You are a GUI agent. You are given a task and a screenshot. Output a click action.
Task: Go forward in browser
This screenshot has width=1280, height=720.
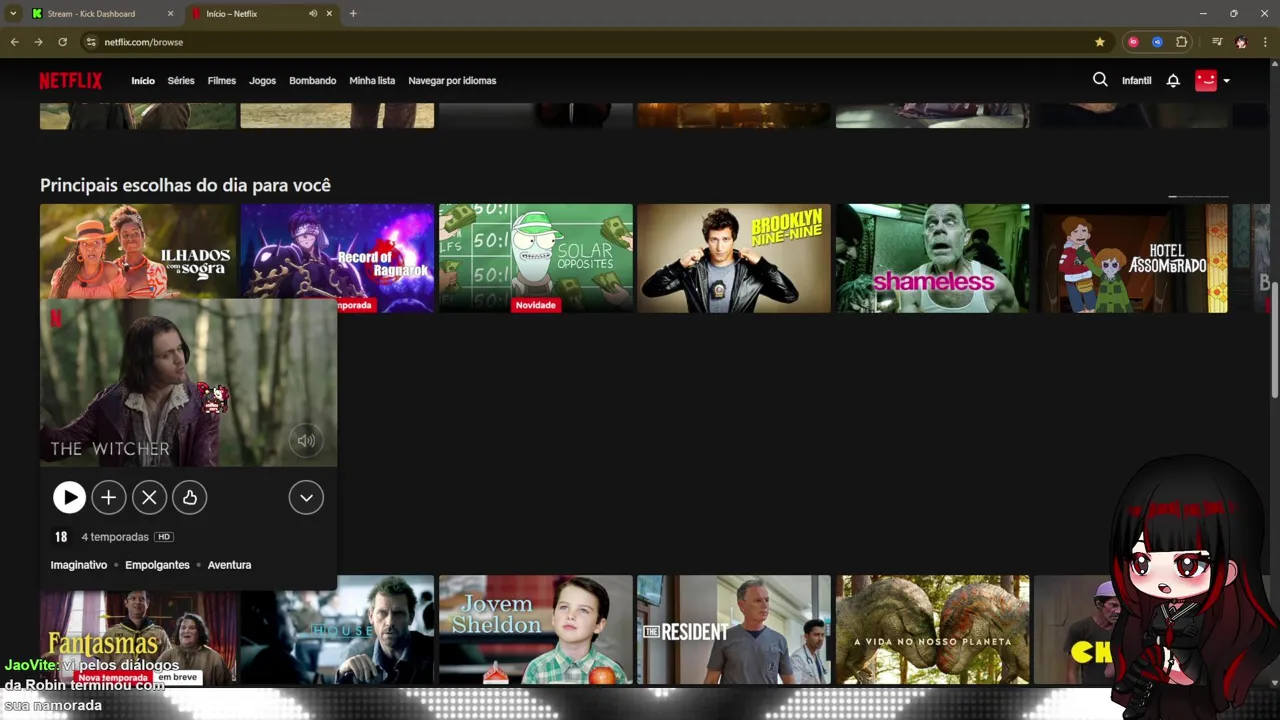pos(38,42)
